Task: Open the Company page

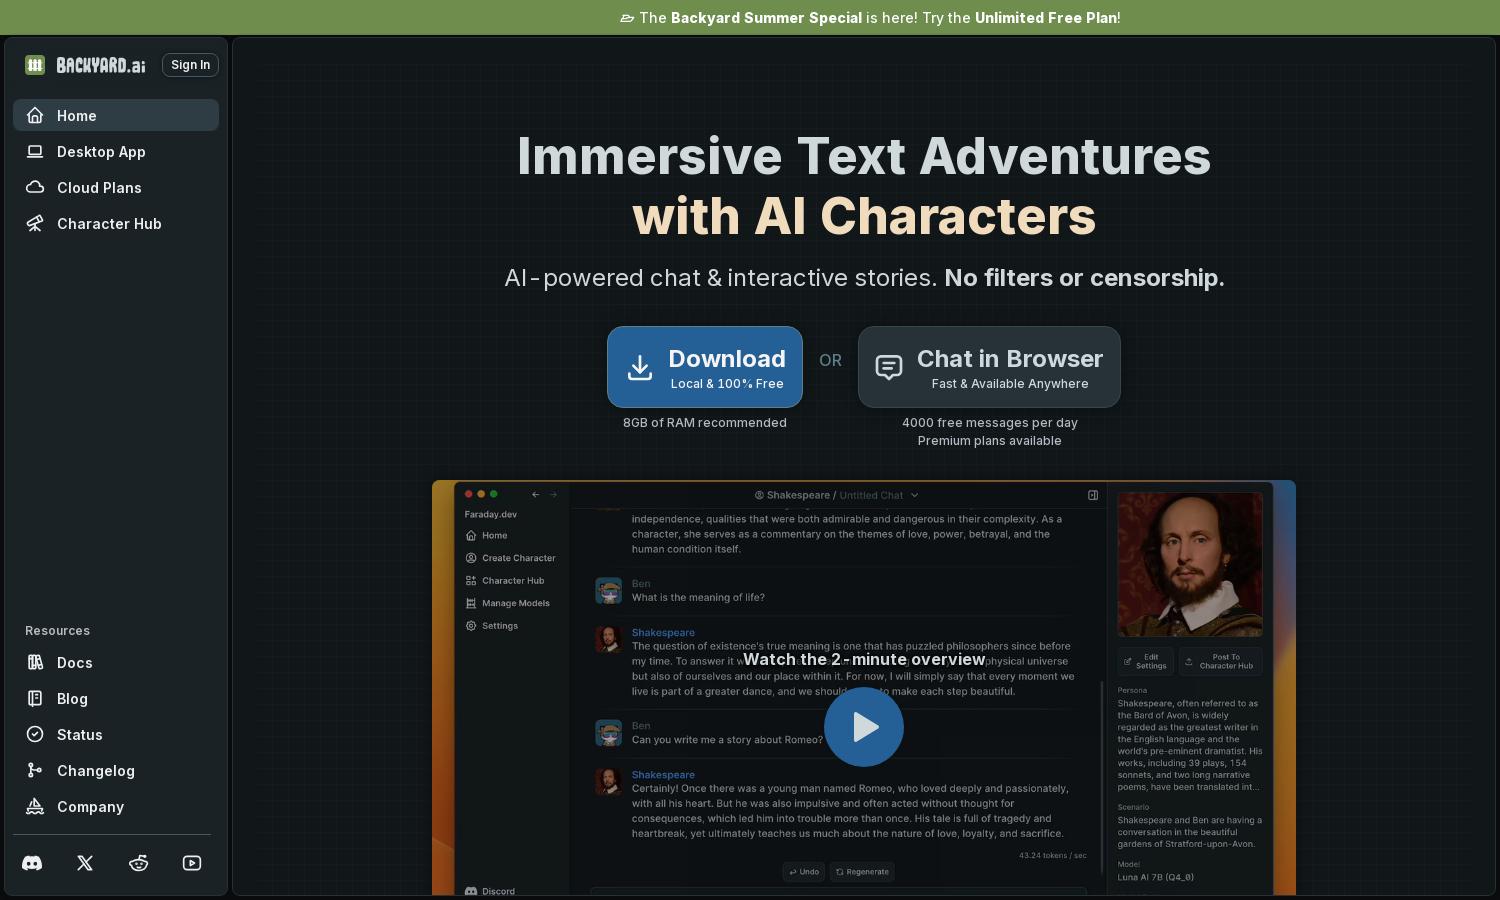Action: [x=116, y=806]
